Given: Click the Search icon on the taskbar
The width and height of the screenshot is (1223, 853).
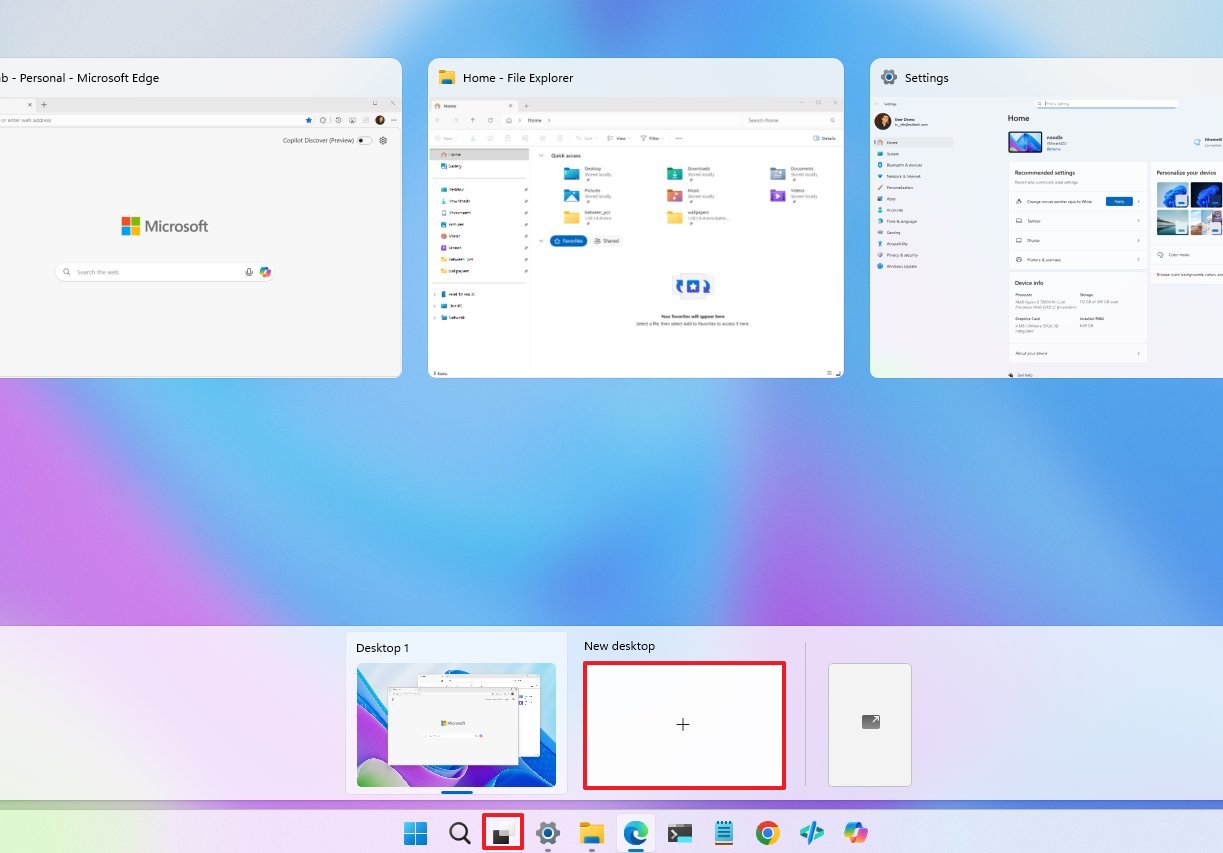Looking at the screenshot, I should (459, 831).
